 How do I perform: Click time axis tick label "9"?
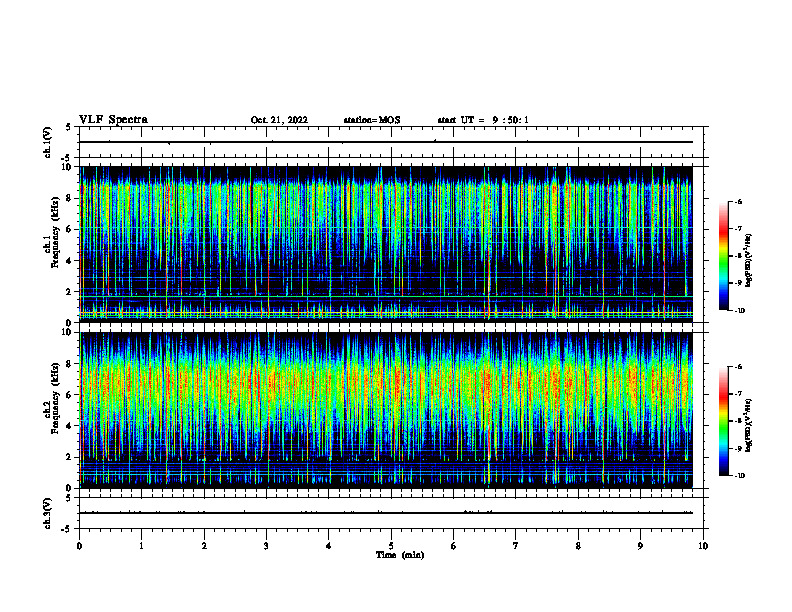tap(640, 546)
